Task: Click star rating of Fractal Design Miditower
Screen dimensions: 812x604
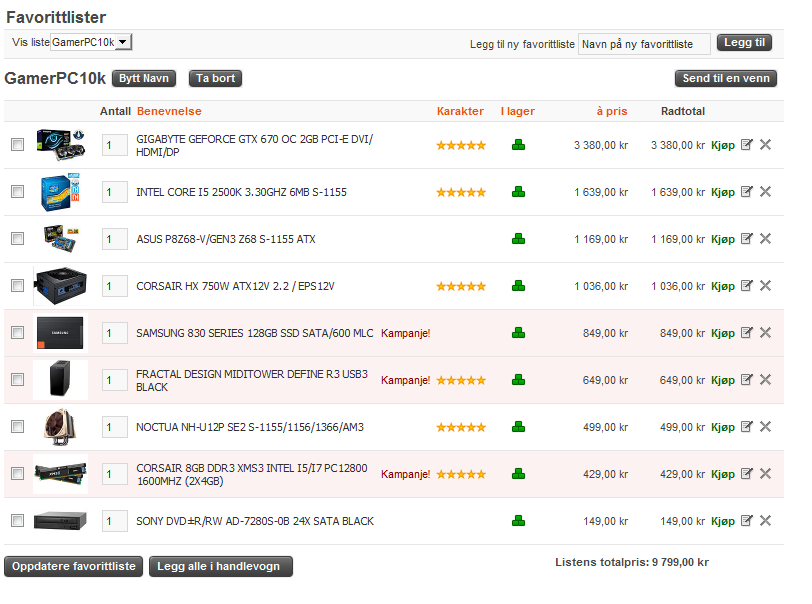Action: click(461, 380)
